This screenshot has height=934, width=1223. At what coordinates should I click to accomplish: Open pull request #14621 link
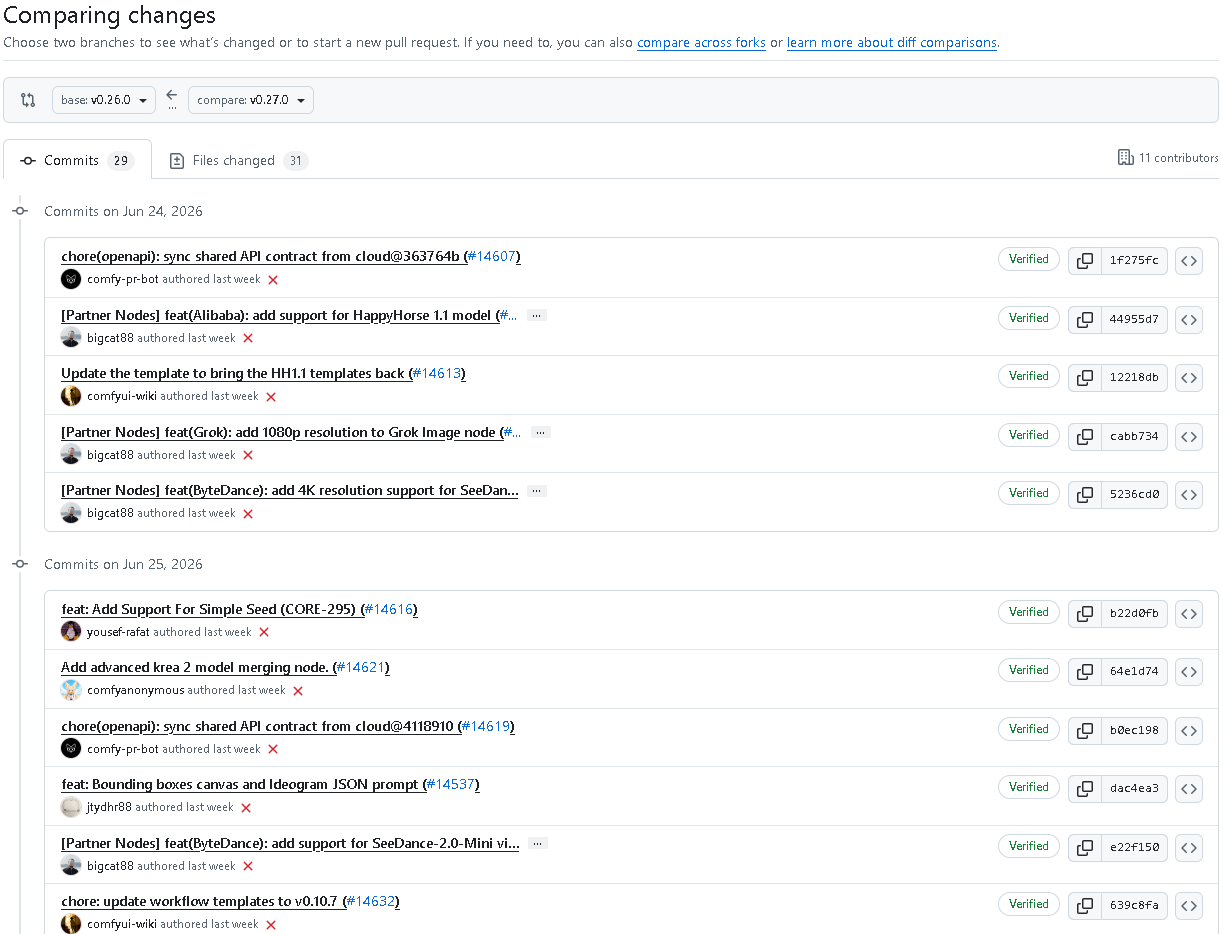pyautogui.click(x=361, y=667)
